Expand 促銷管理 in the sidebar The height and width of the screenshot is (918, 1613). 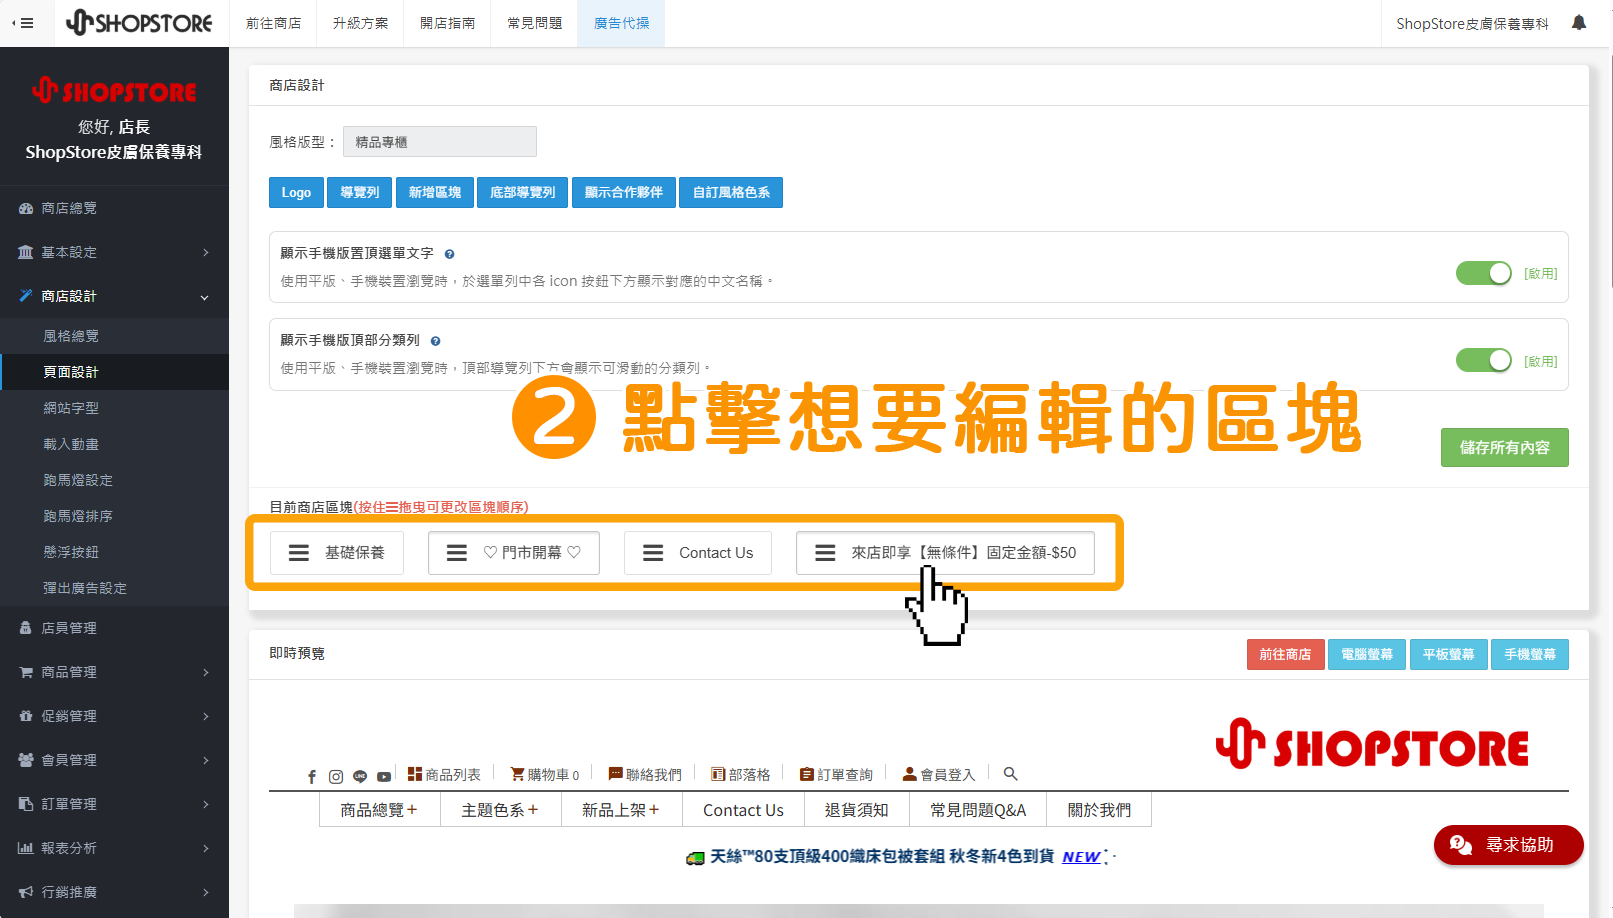[x=114, y=716]
